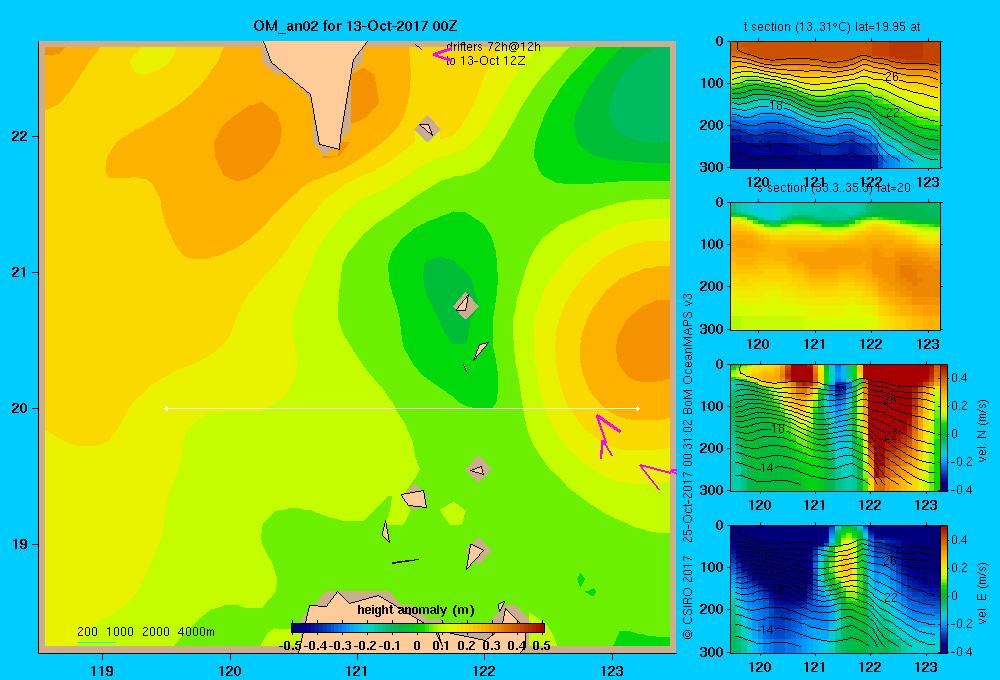Click latitude label 21 on the main map
The height and width of the screenshot is (680, 1000).
coord(20,272)
